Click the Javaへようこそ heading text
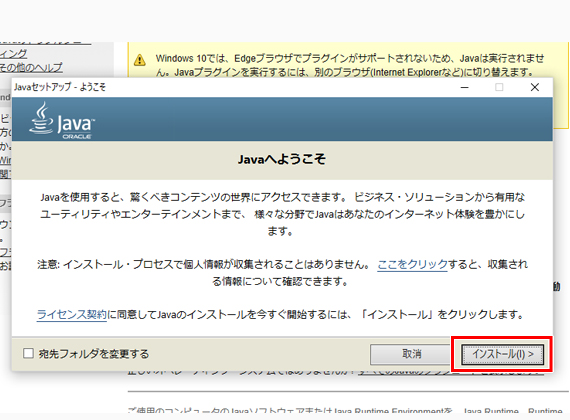This screenshot has width=570, height=420. [282, 159]
